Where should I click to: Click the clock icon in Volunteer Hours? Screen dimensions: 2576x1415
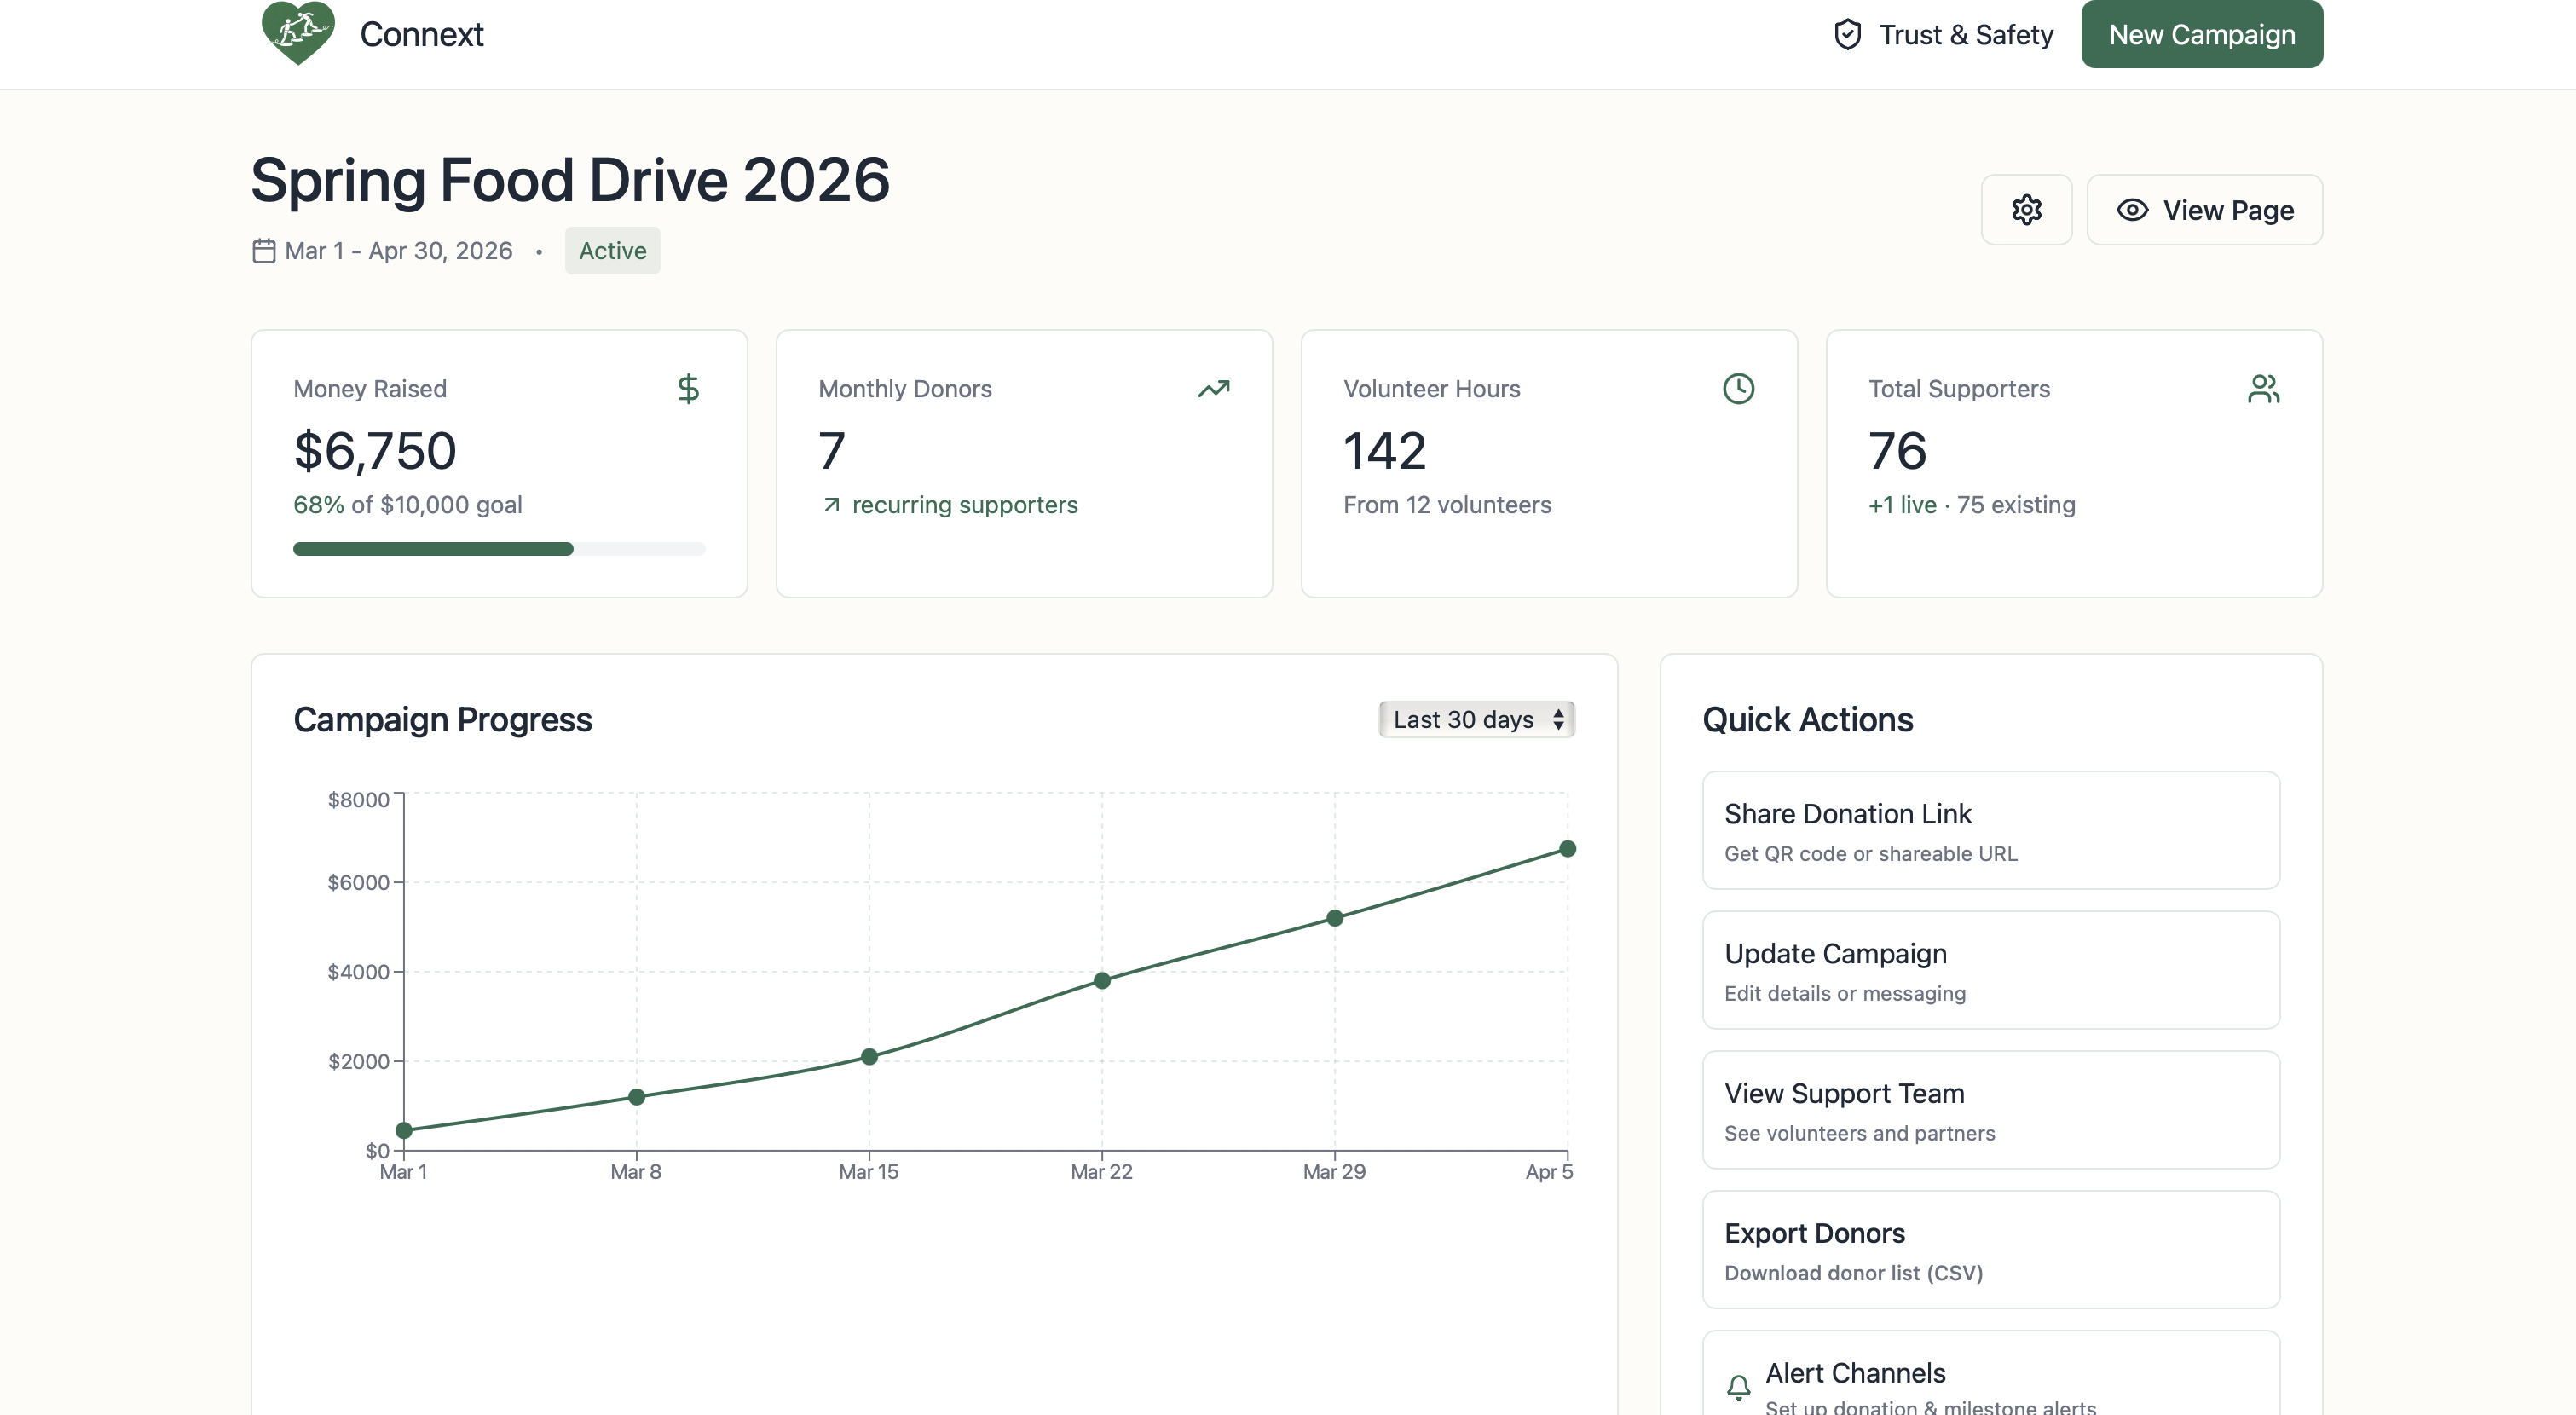pyautogui.click(x=1738, y=388)
